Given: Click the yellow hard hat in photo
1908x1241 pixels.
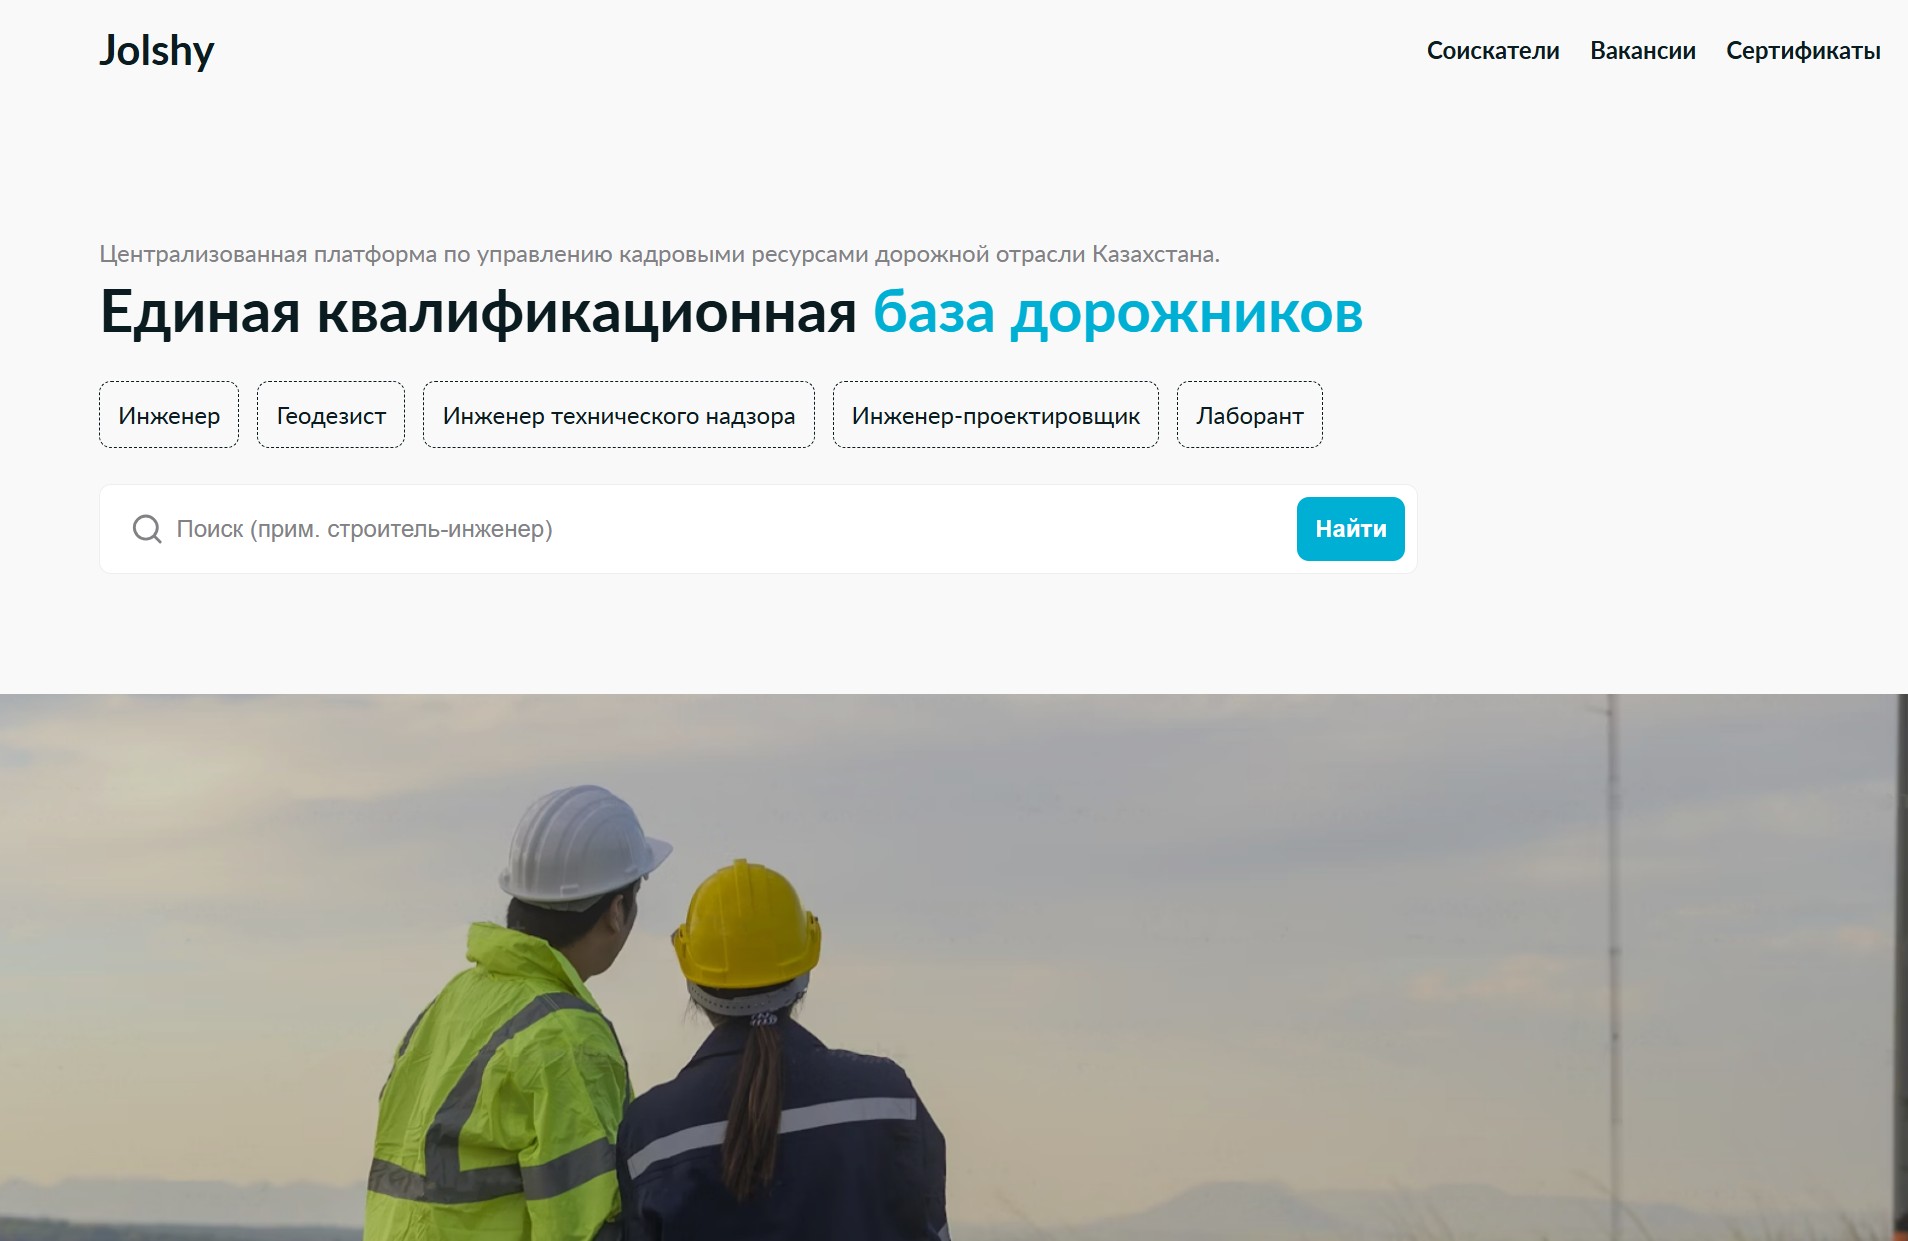Looking at the screenshot, I should tap(745, 925).
